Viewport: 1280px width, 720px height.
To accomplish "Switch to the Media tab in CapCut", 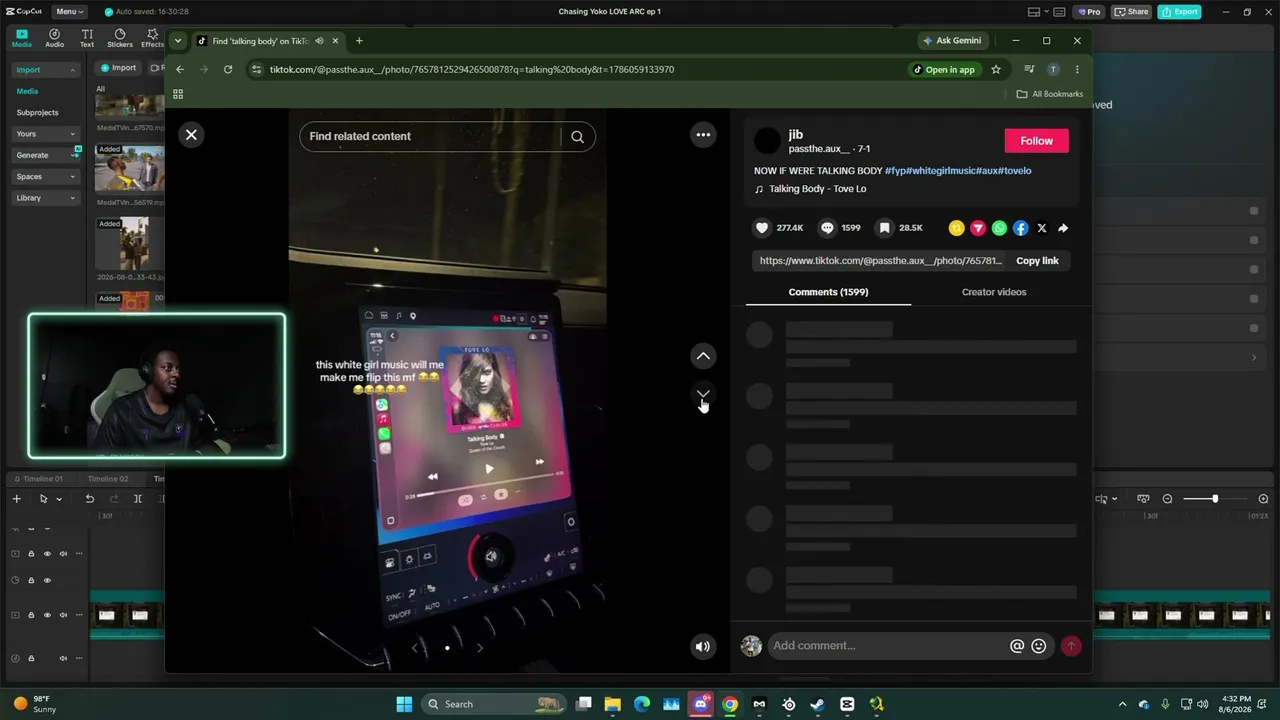I will [x=22, y=38].
